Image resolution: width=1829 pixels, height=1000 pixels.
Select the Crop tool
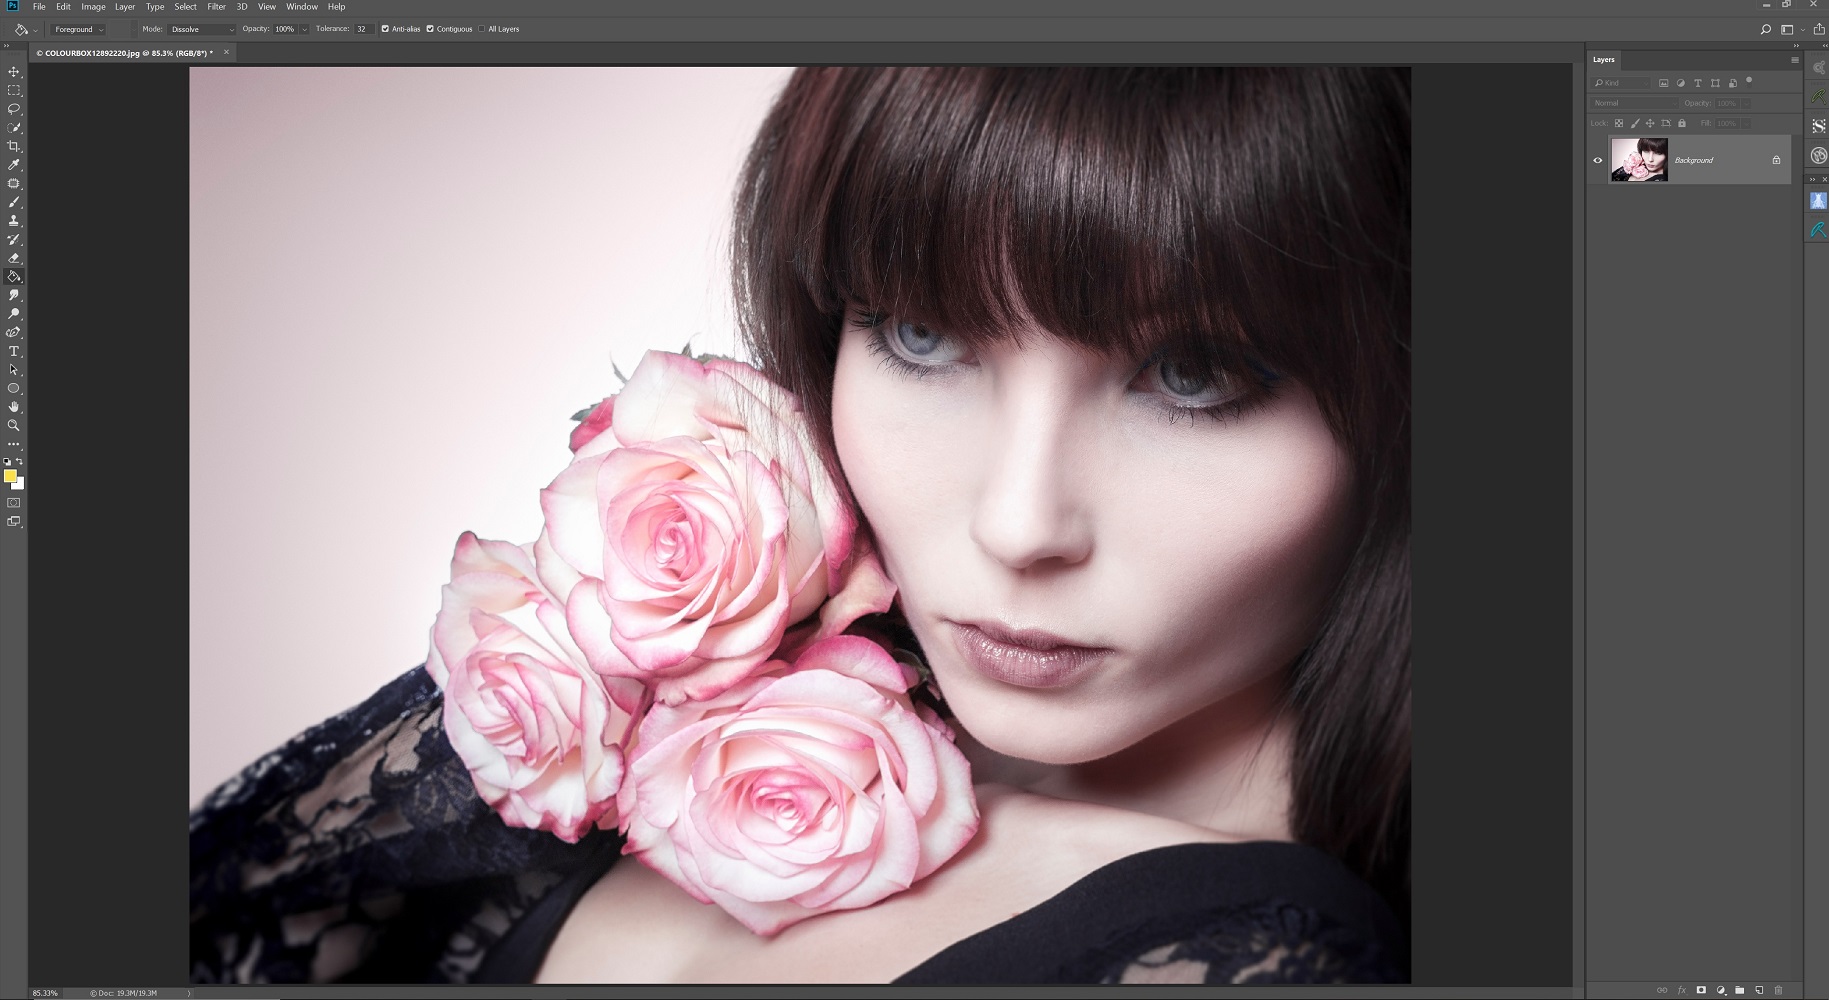tap(14, 146)
